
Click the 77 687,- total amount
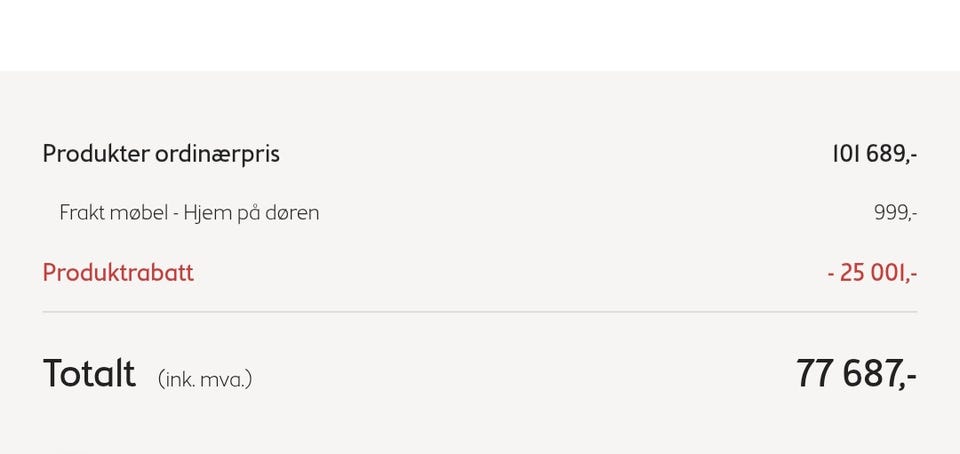(x=856, y=373)
